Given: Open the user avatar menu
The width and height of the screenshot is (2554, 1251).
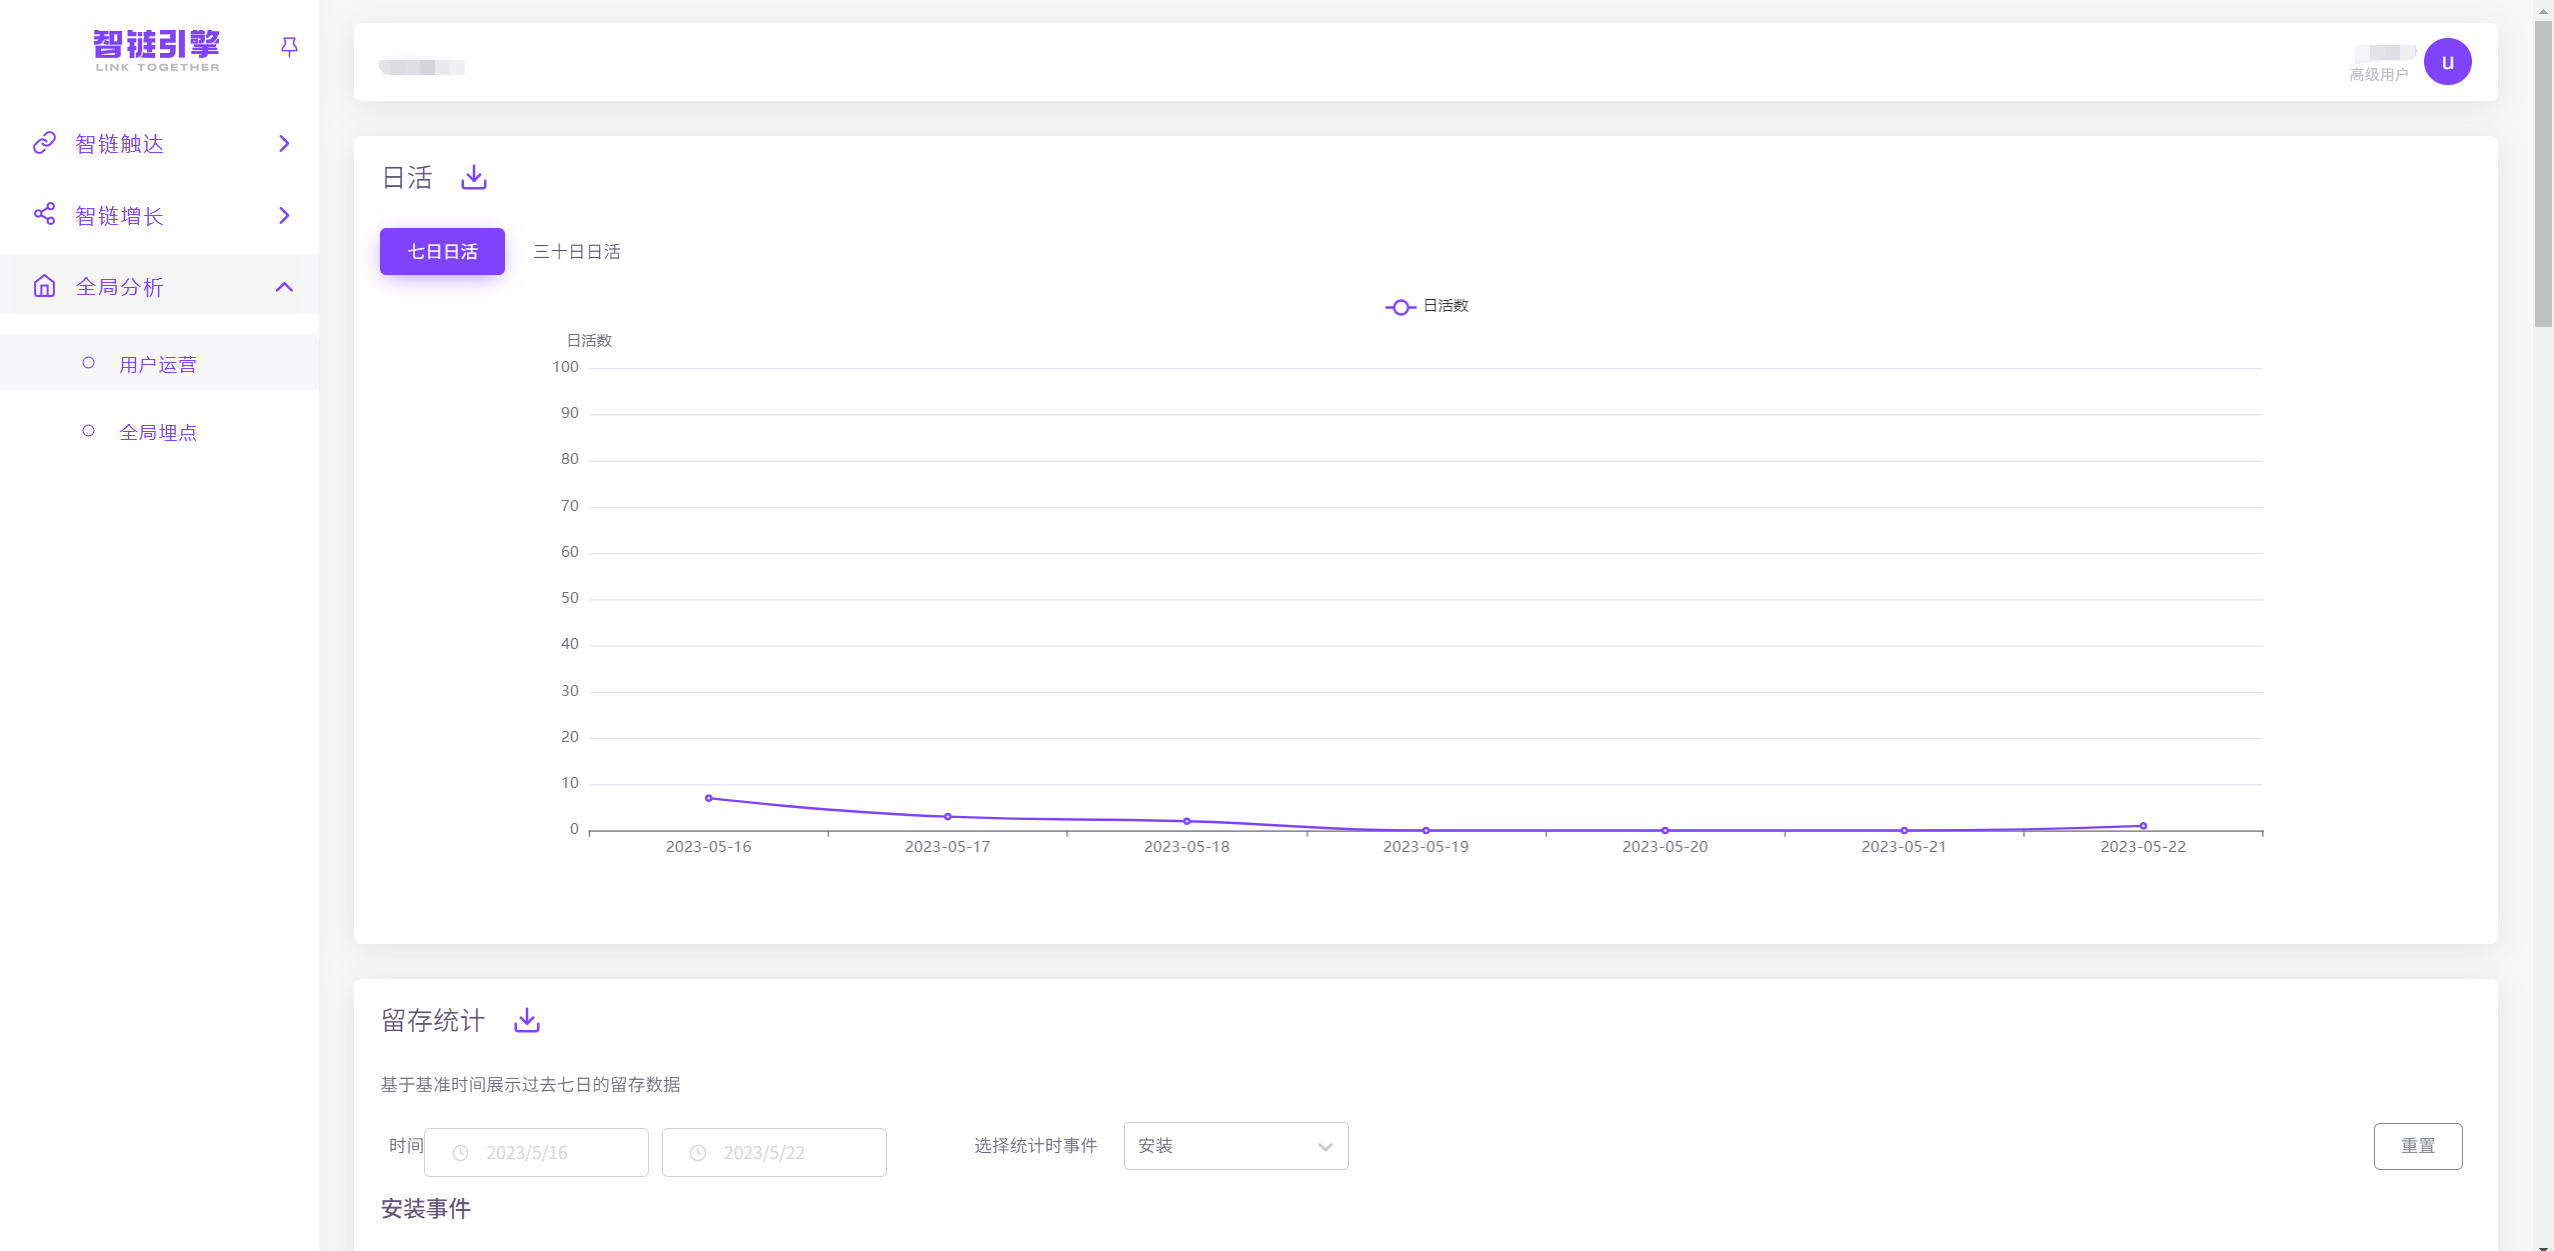Looking at the screenshot, I should [x=2447, y=62].
